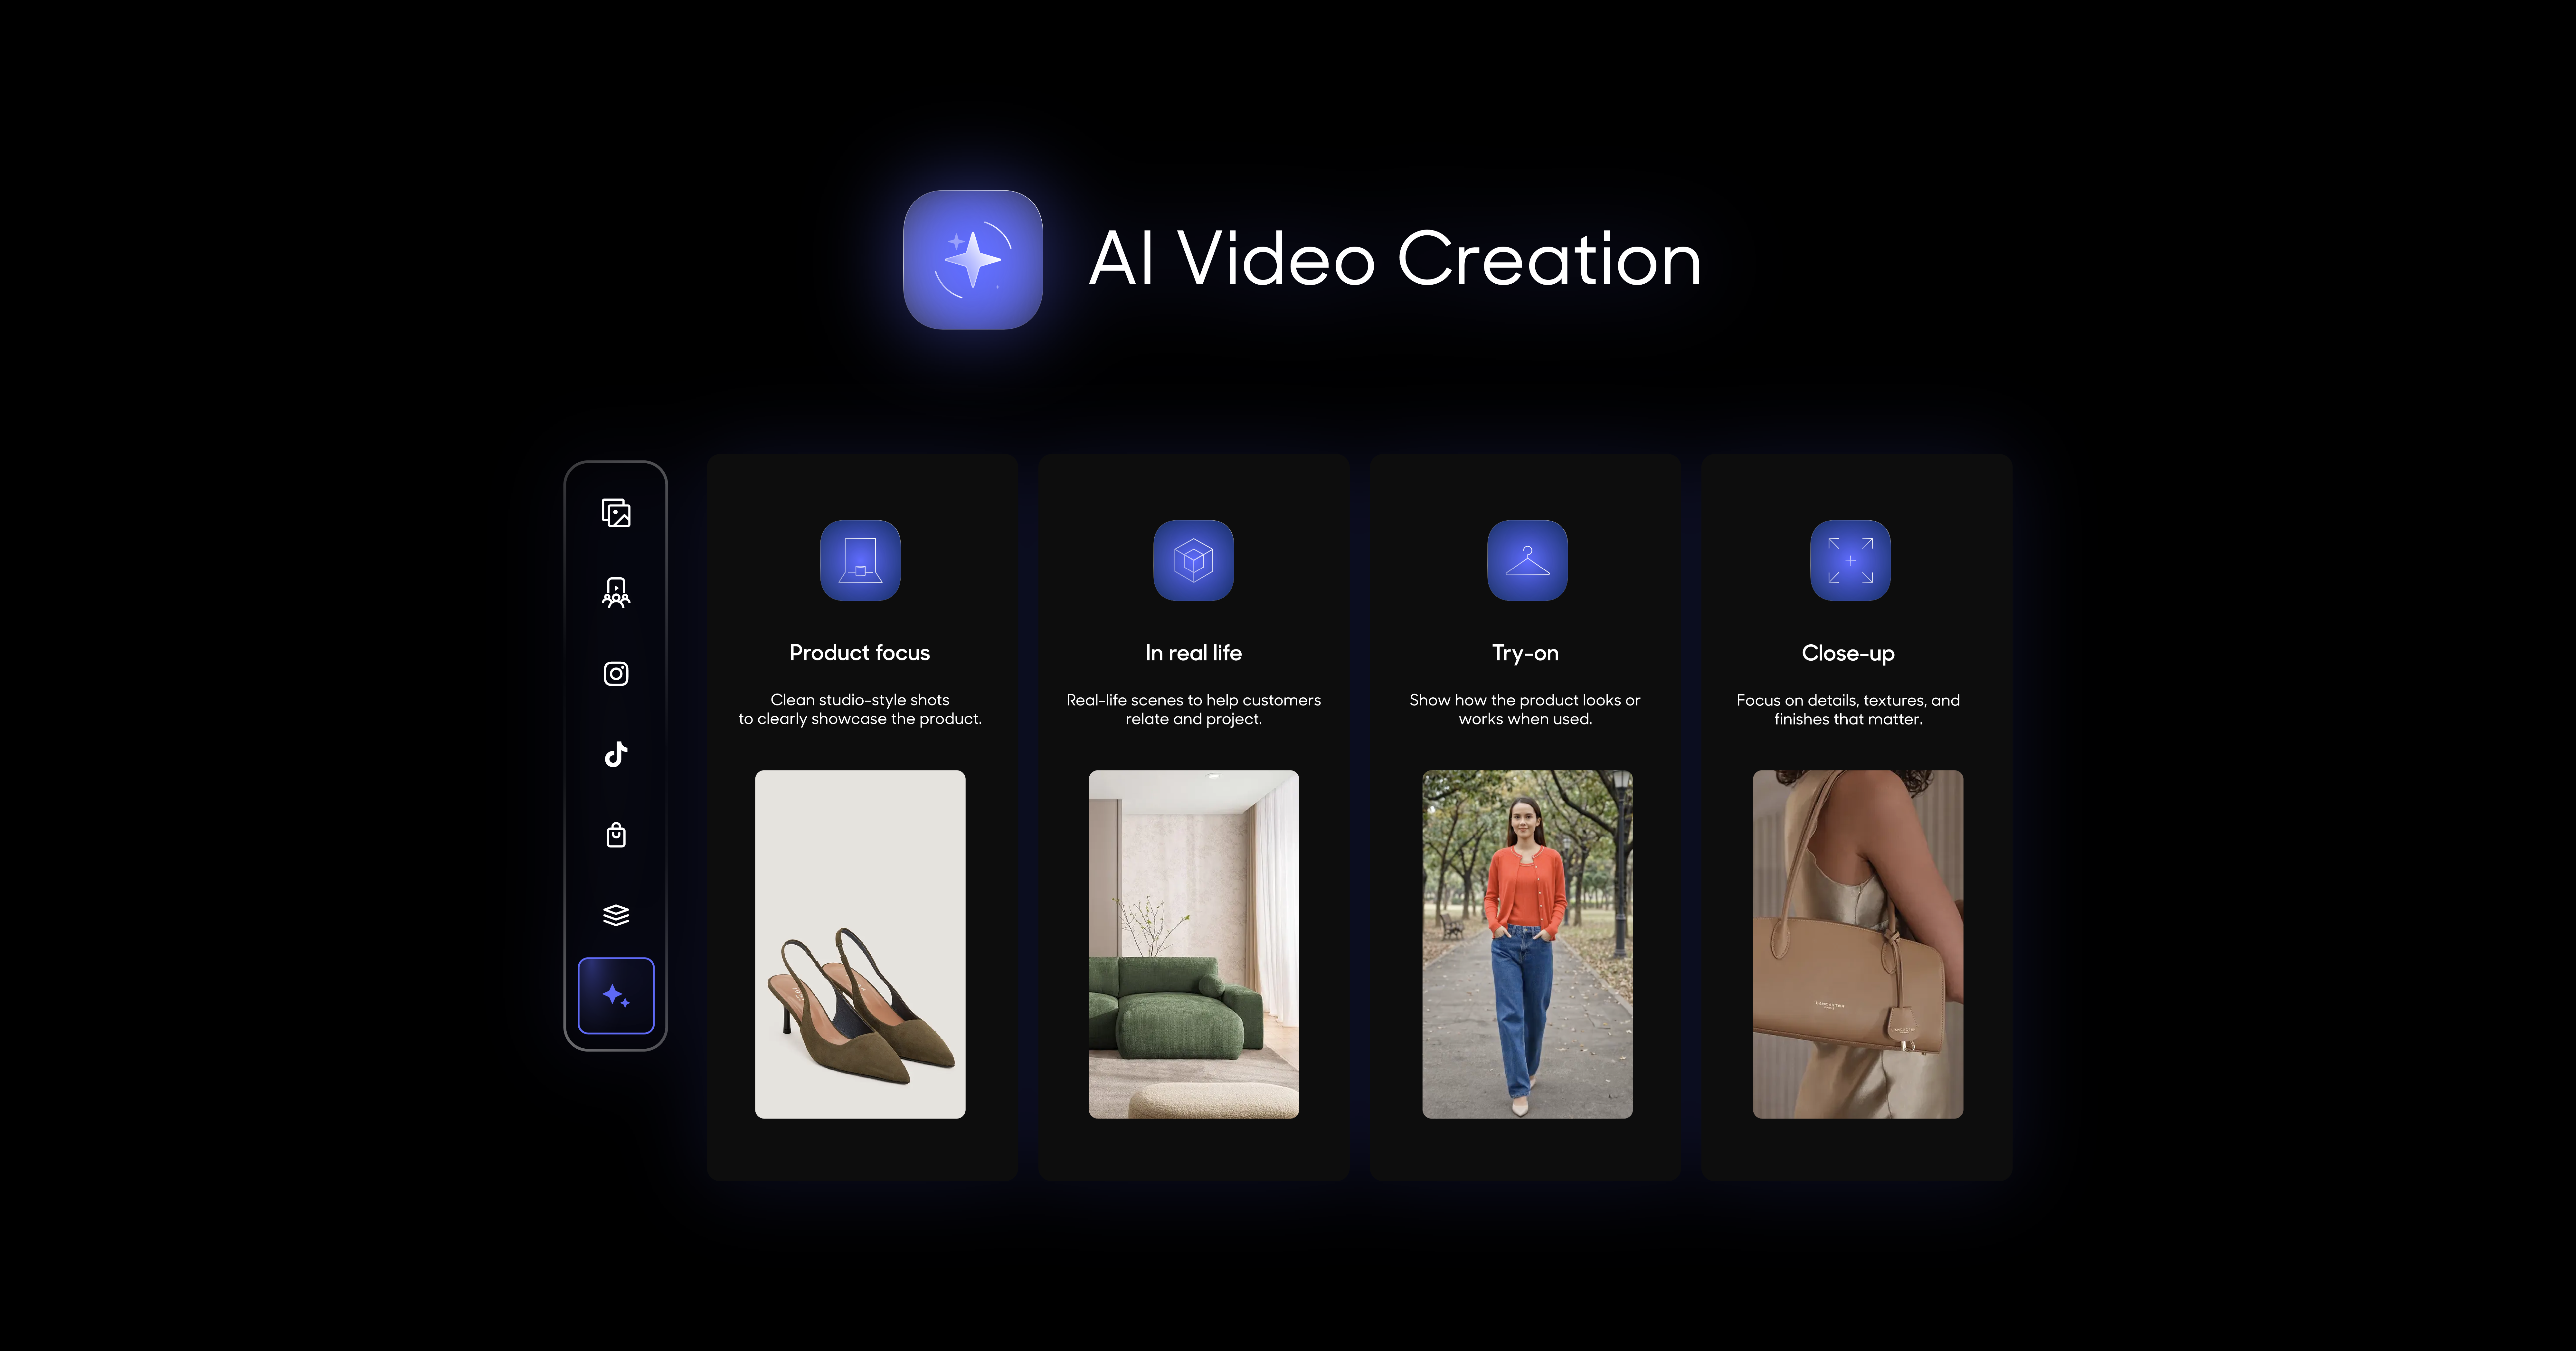Open the image gallery sidebar icon
This screenshot has width=2576, height=1351.
[616, 513]
